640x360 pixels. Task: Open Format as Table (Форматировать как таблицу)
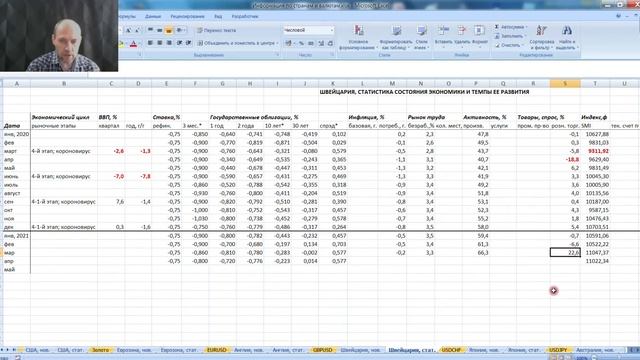395,38
